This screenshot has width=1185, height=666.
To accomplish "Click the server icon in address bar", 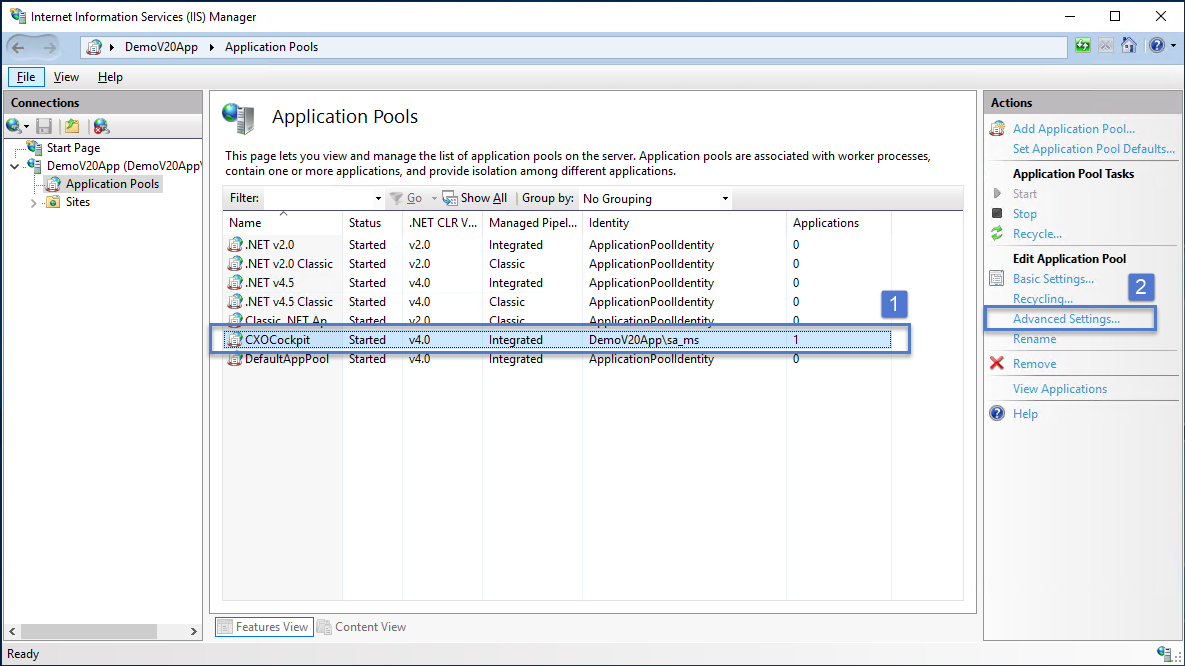I will pos(94,47).
